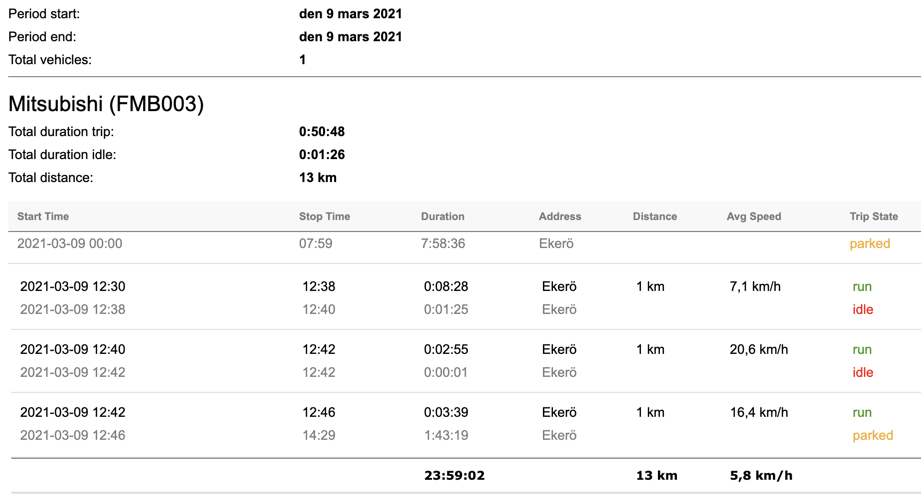This screenshot has height=496, width=921.
Task: Select the Mitsubishi (FMB003) vehicle heading
Action: (106, 104)
